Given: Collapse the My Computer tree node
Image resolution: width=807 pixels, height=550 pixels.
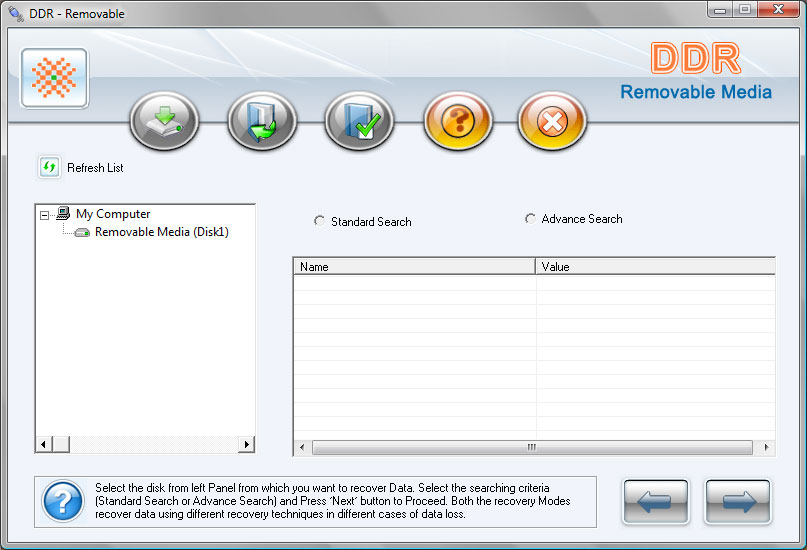Looking at the screenshot, I should coord(44,214).
